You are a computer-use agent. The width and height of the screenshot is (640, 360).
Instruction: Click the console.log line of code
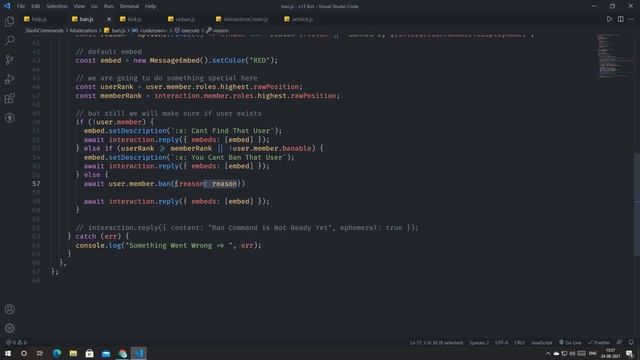(x=168, y=245)
